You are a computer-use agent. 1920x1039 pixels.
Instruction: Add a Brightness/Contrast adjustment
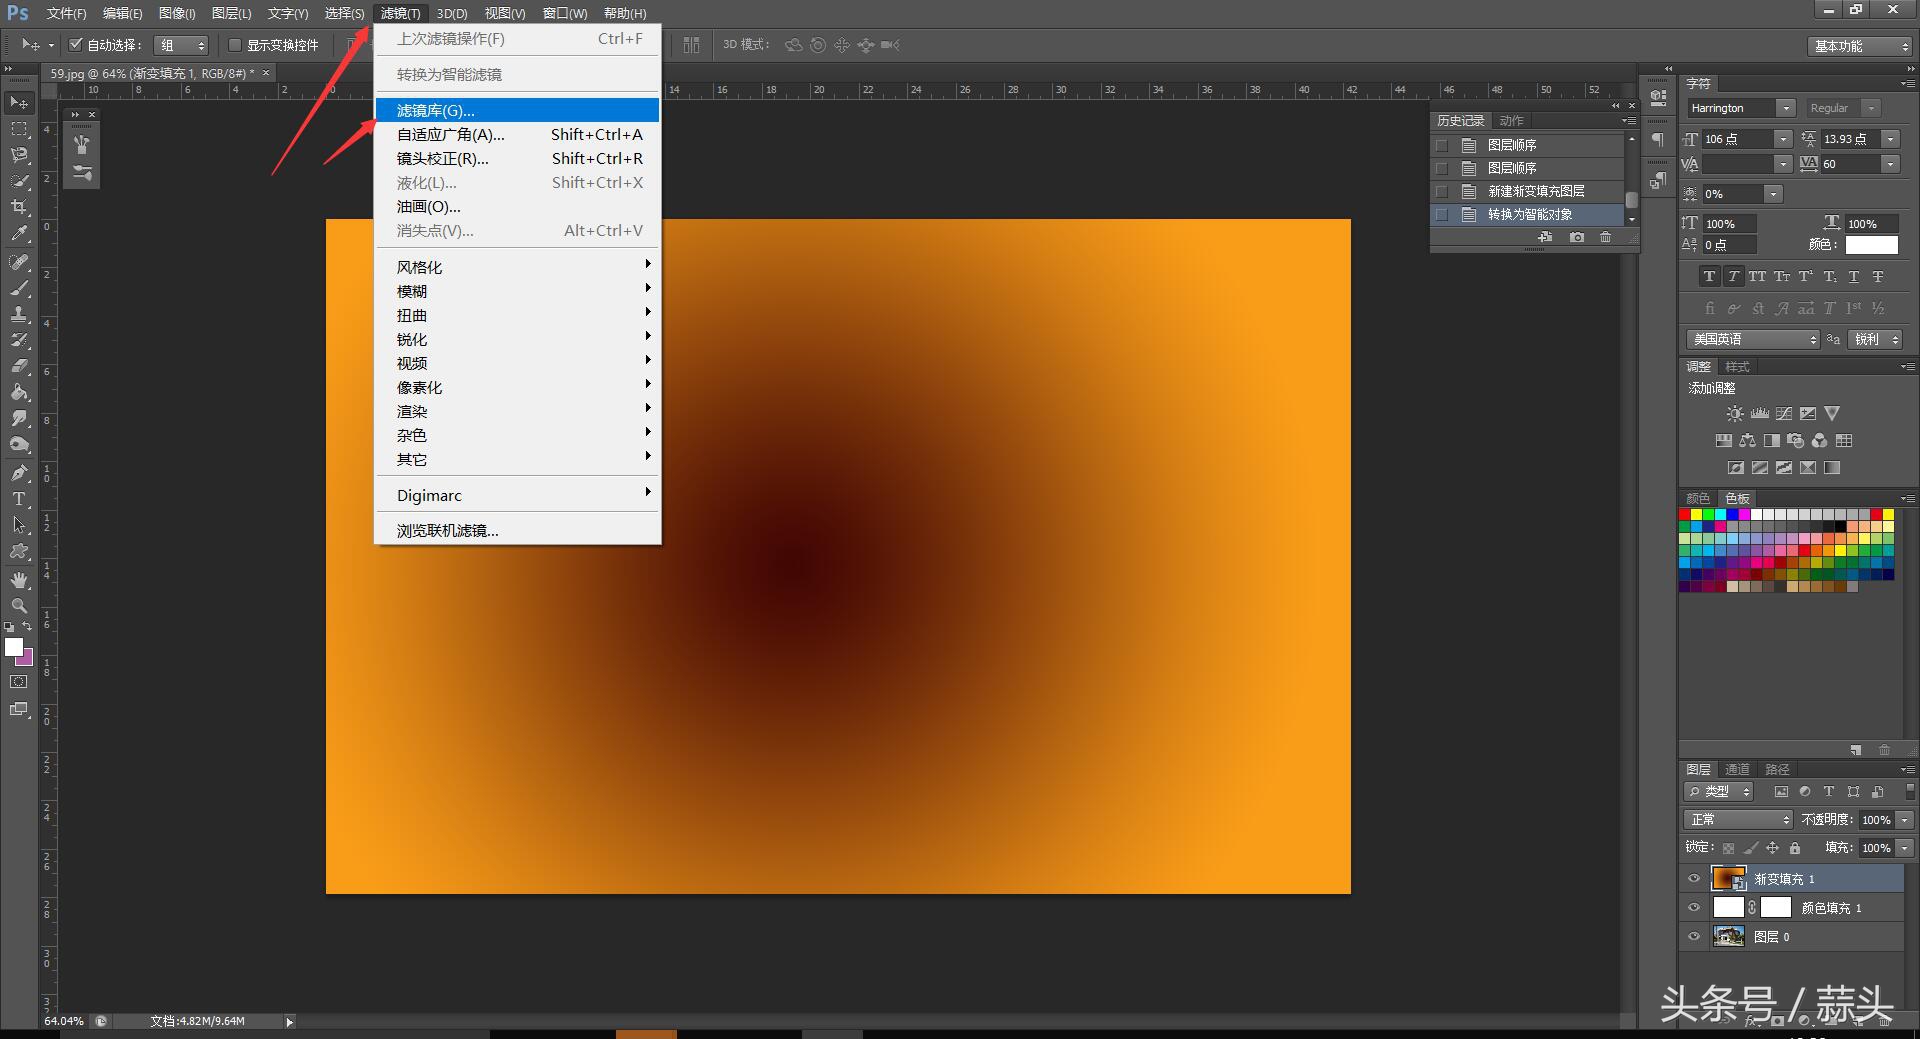(x=1735, y=413)
